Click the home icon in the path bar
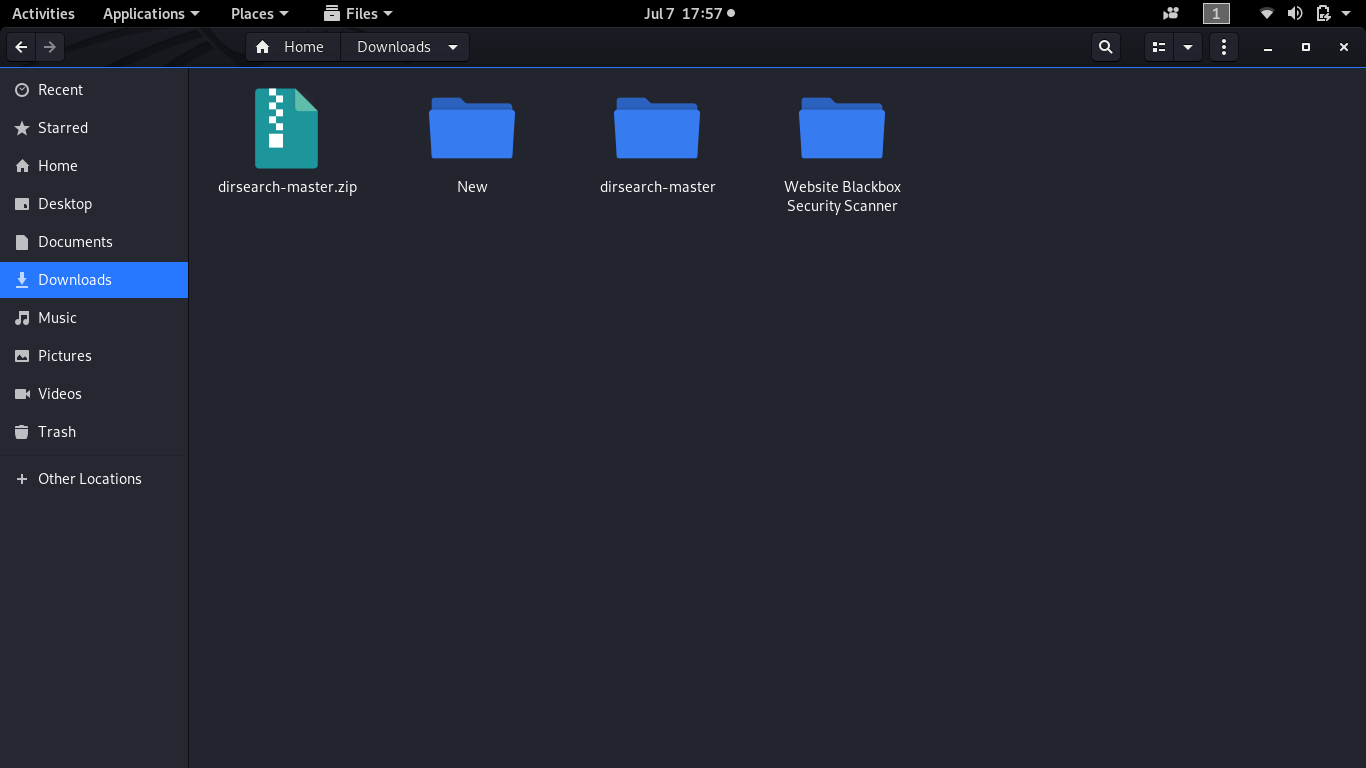Screen dimensions: 1366x768 262,47
